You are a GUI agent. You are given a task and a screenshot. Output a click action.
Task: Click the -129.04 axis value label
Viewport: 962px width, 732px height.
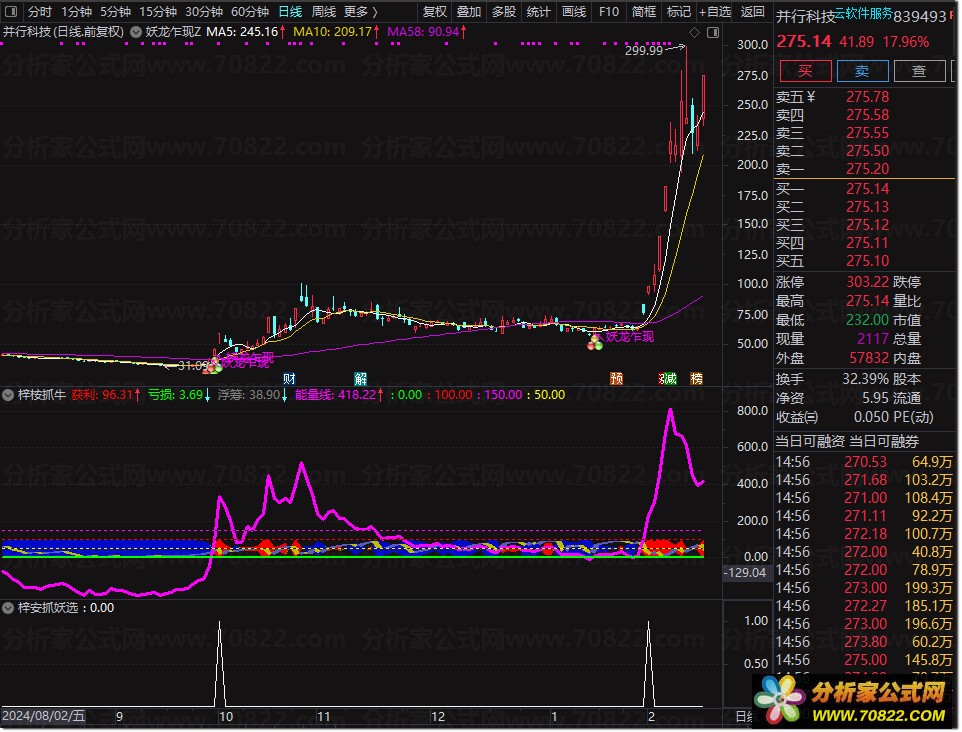coord(745,572)
